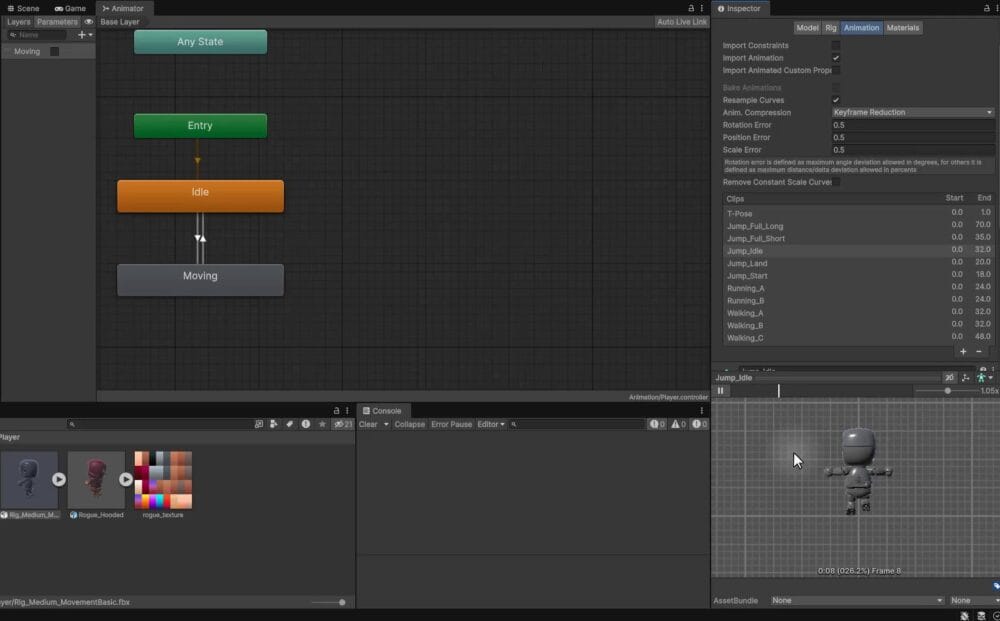
Task: Open the preview avatar dropdown
Action: (x=985, y=378)
